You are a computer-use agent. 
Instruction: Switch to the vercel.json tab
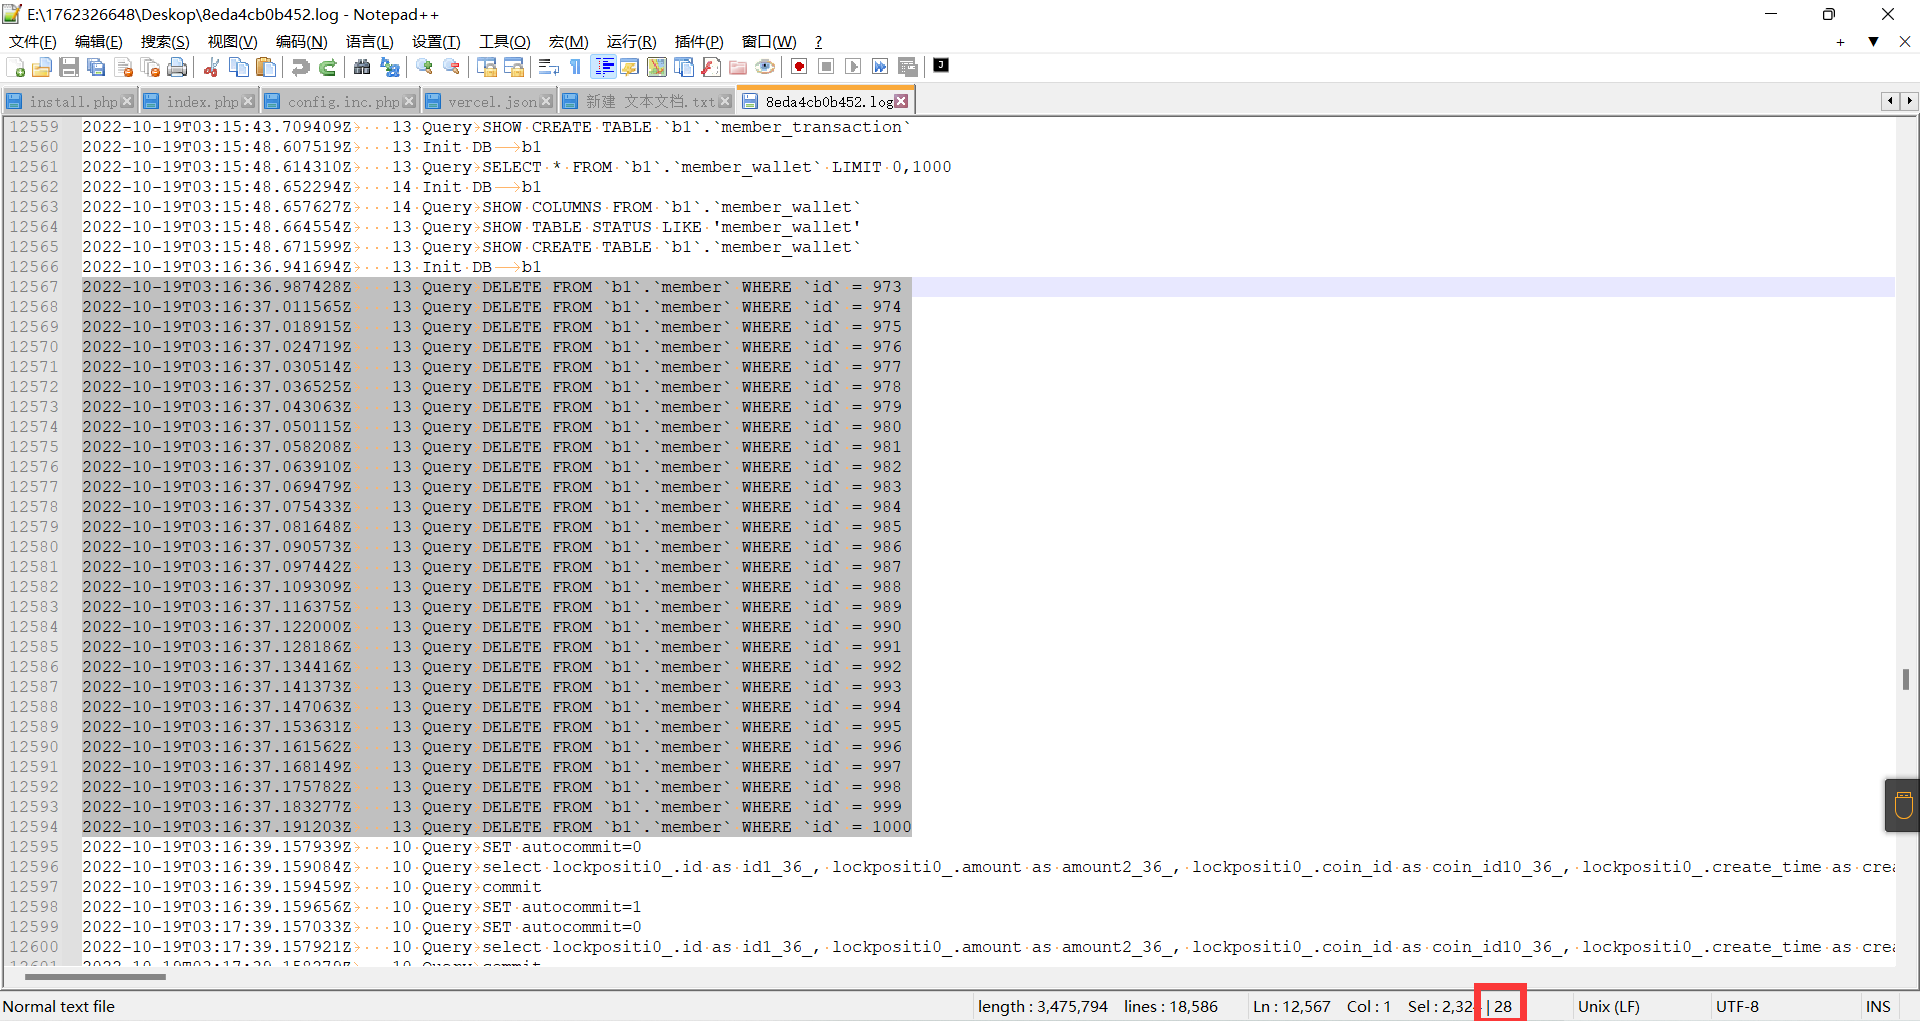pos(491,102)
